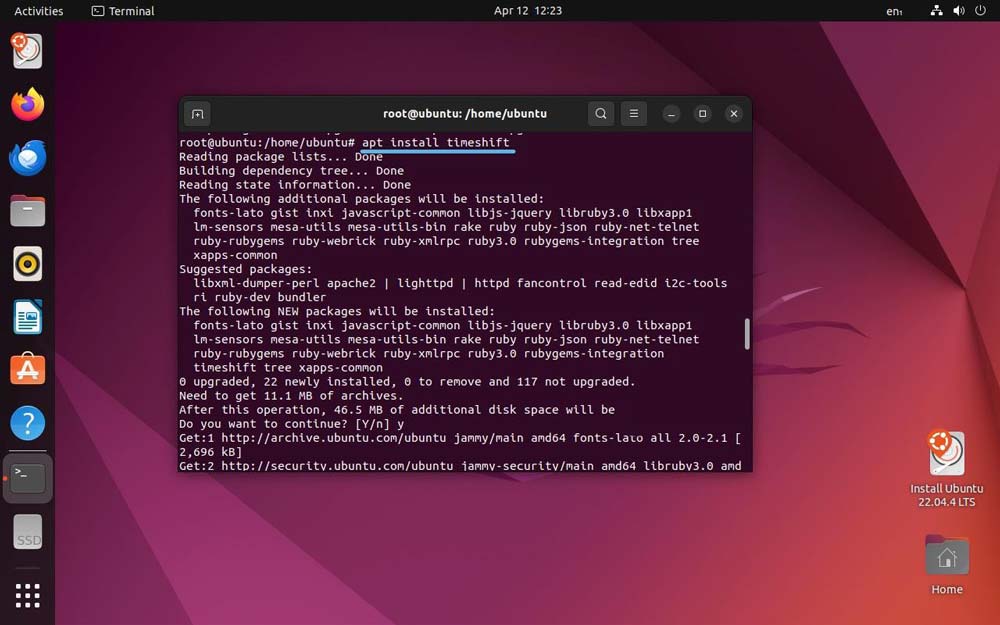The width and height of the screenshot is (1000, 625).
Task: Open the clock calendar showing Apr 12
Action: [x=528, y=11]
